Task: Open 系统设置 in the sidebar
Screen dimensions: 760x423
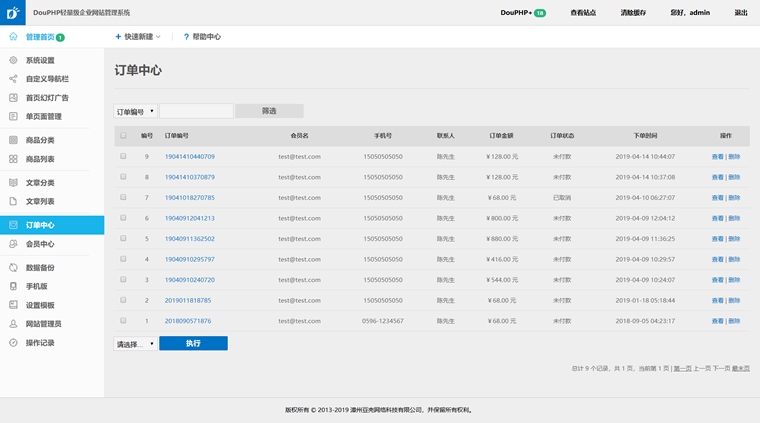Action: 40,60
